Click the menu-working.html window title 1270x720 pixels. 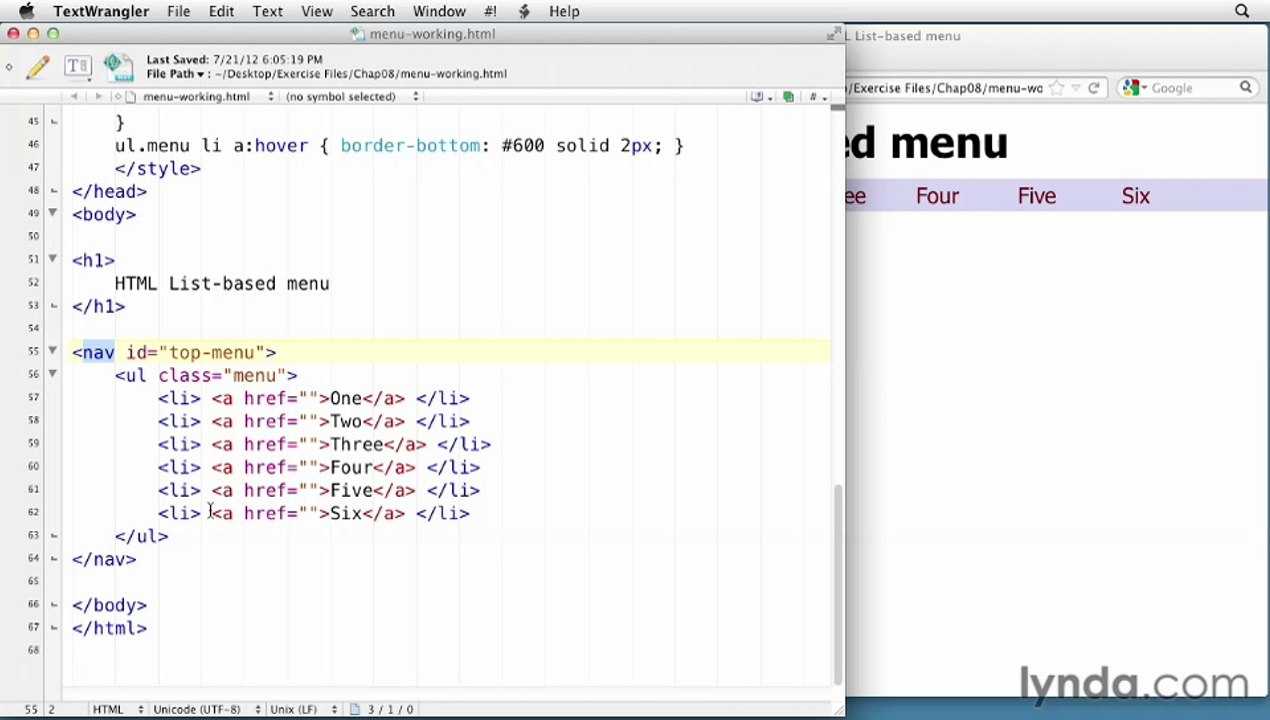pos(432,34)
